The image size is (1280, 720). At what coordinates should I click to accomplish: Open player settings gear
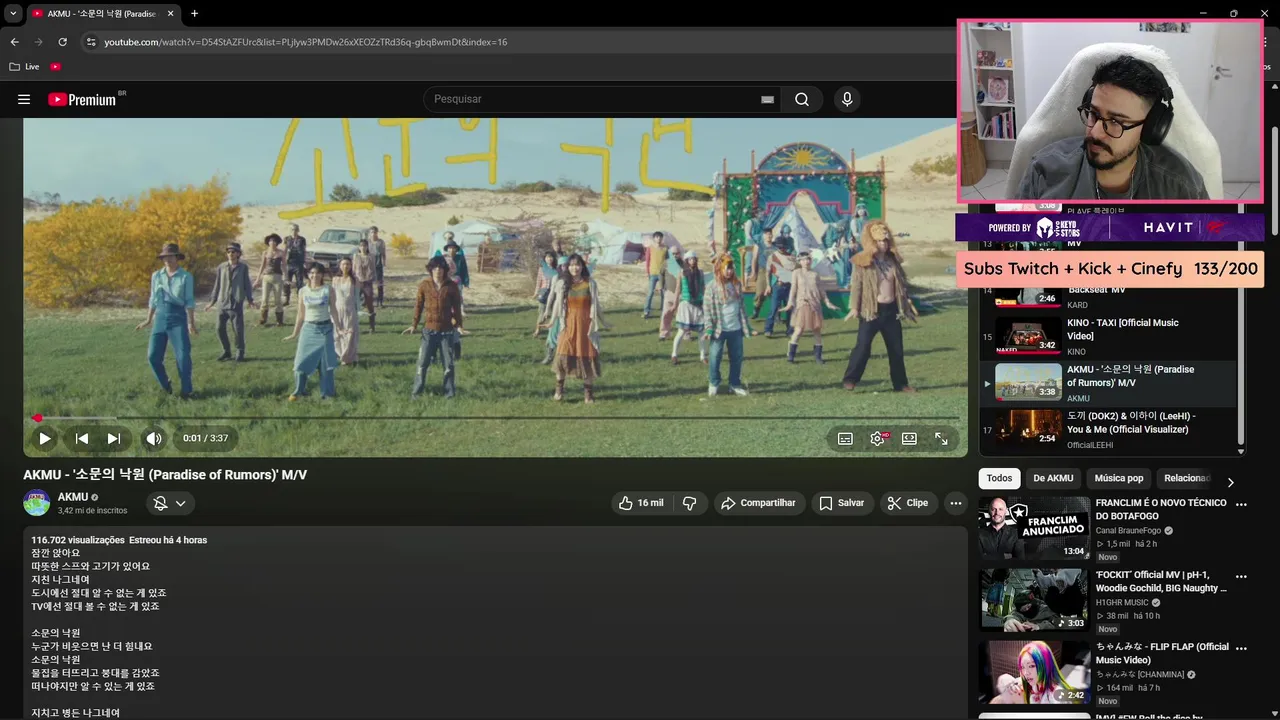click(877, 438)
